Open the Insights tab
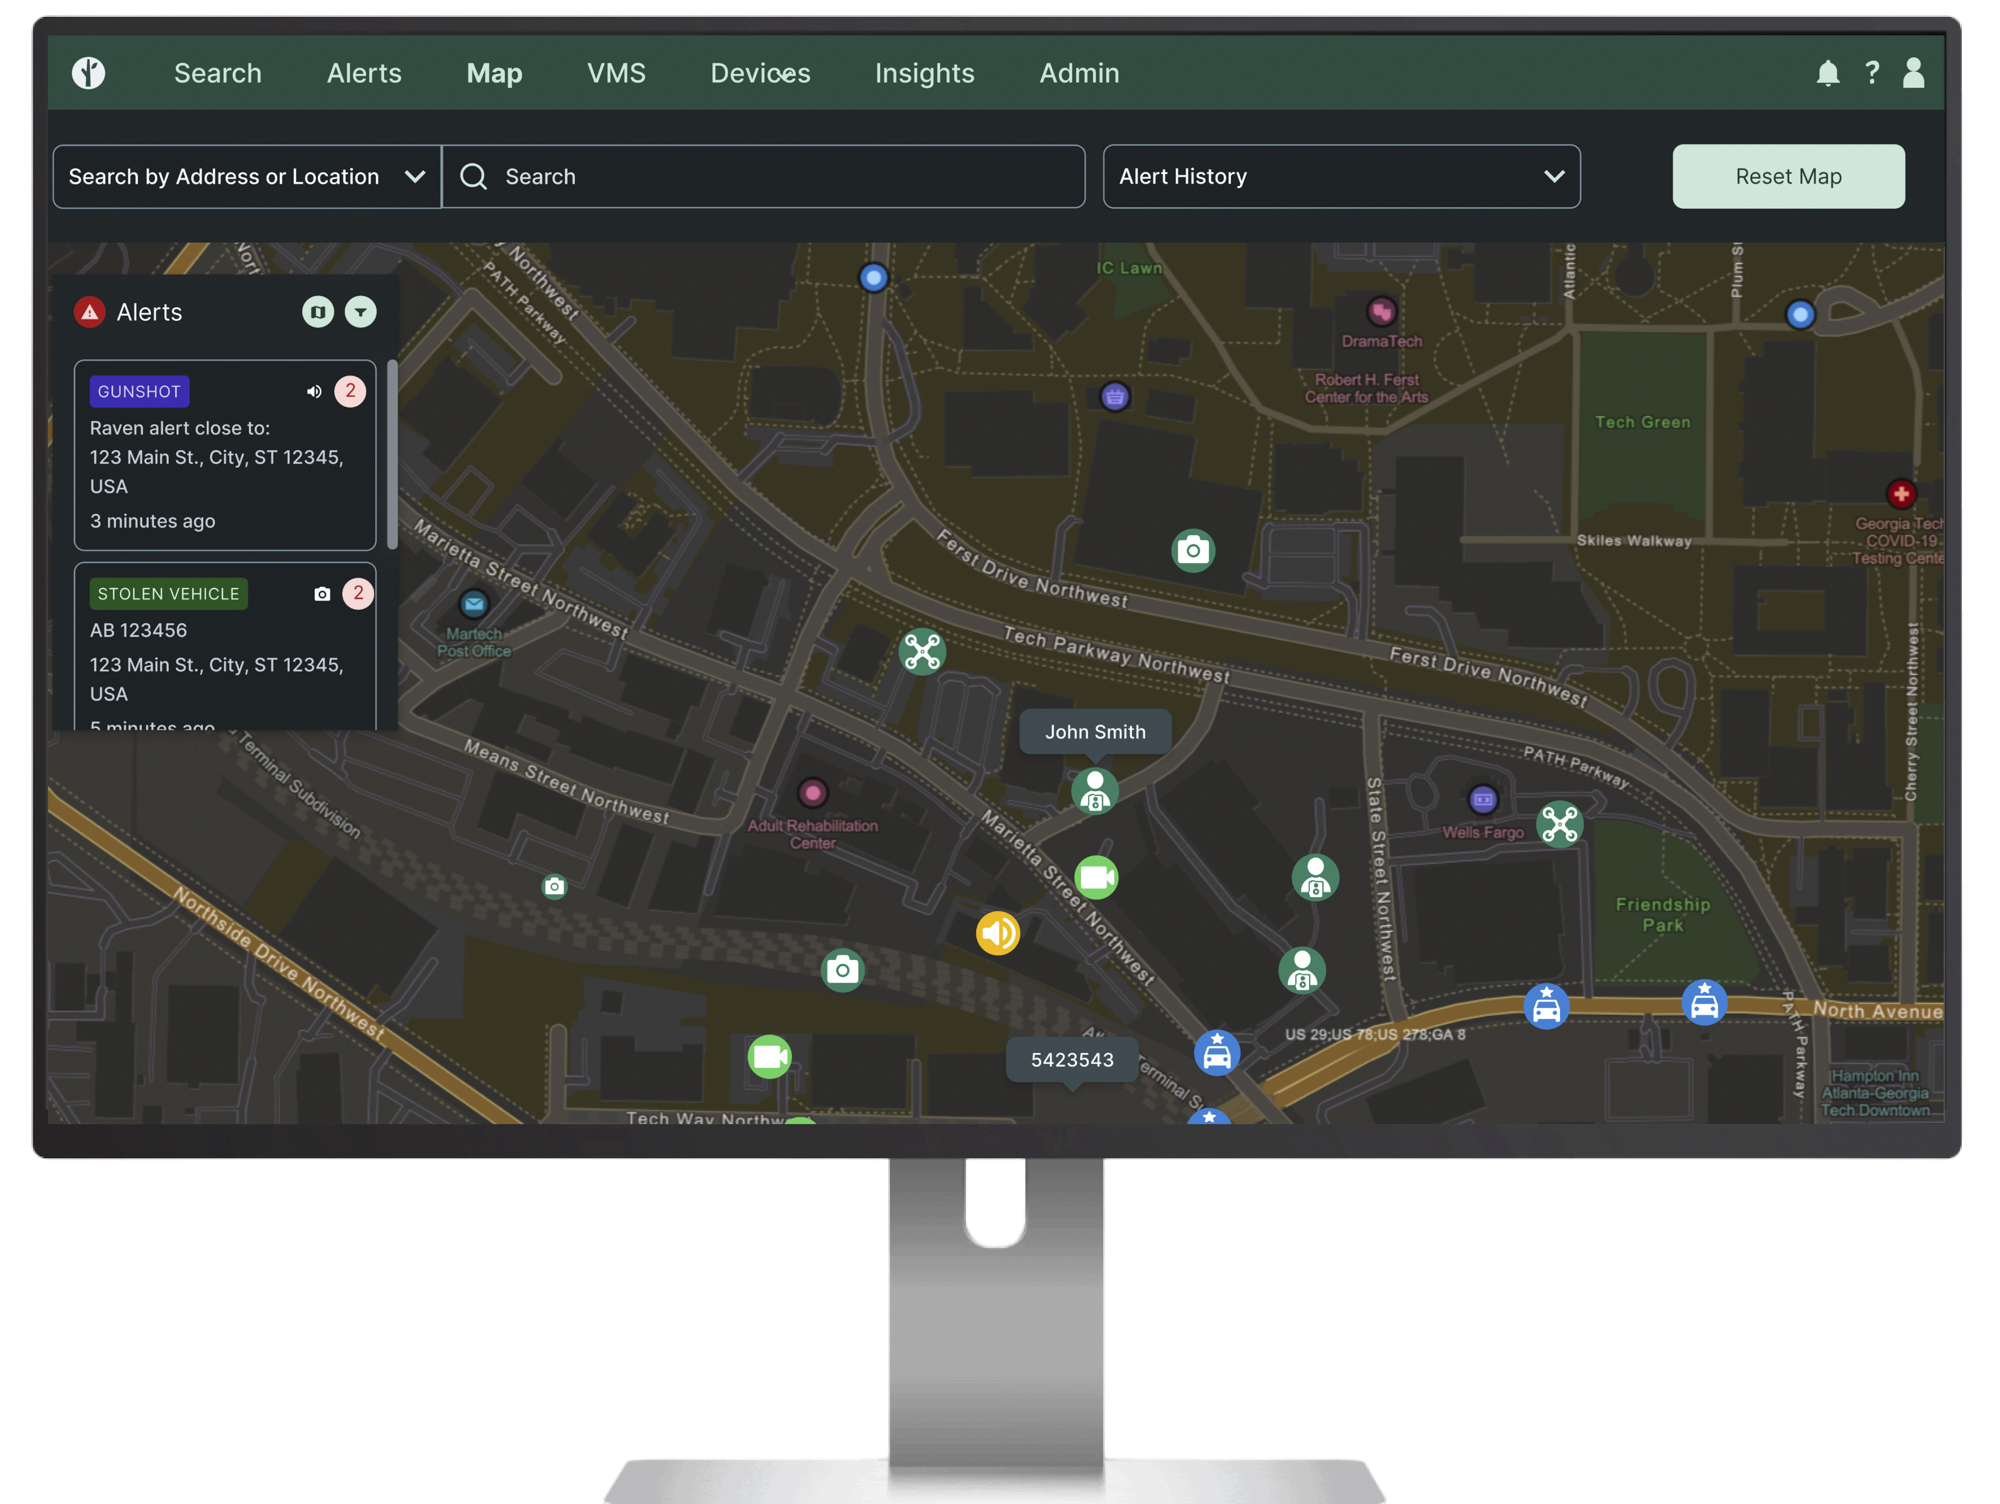Viewport: 2000px width, 1504px height. pos(924,73)
